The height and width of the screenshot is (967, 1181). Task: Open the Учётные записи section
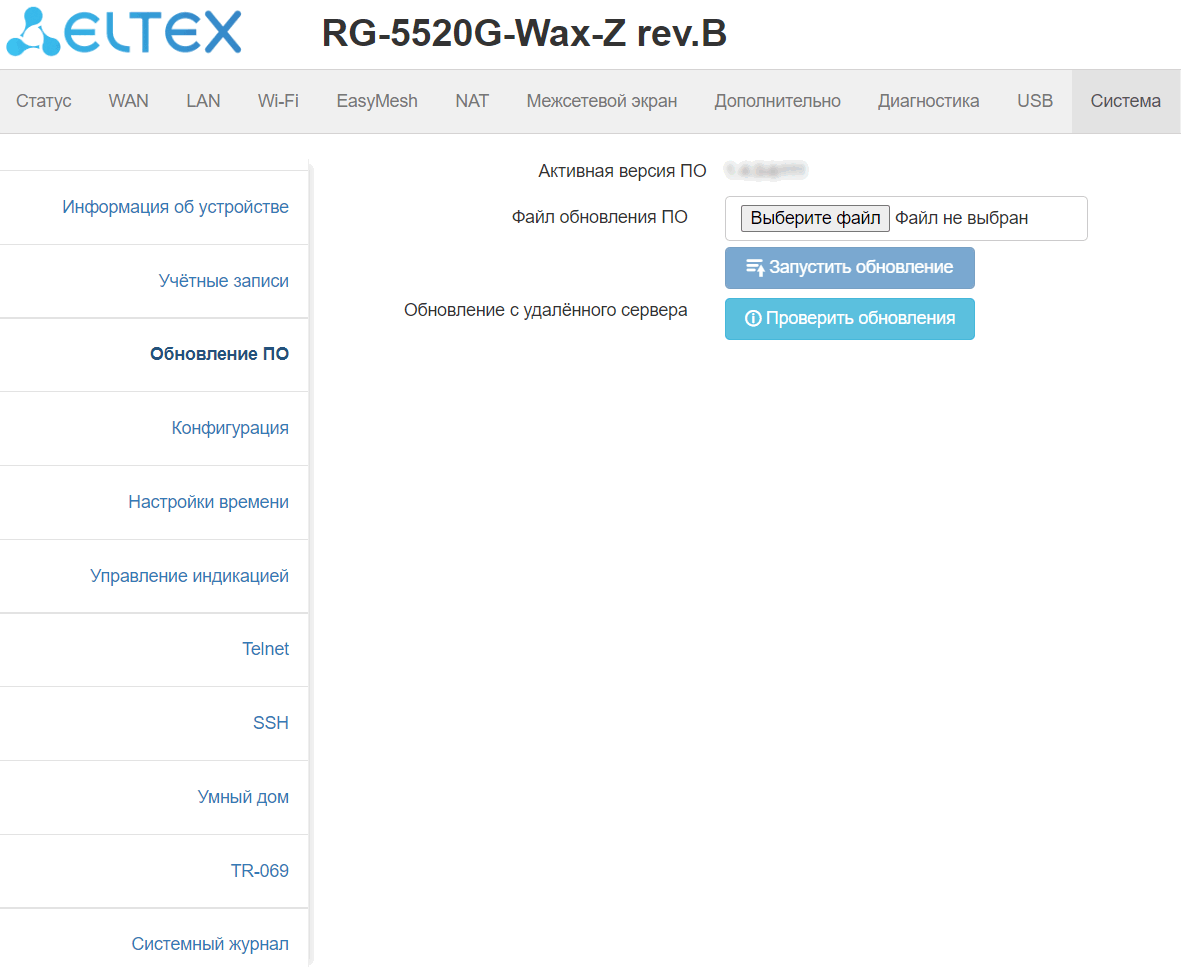[224, 281]
